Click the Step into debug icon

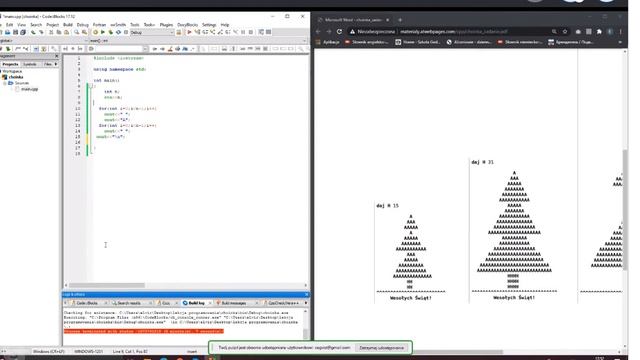click(x=213, y=32)
